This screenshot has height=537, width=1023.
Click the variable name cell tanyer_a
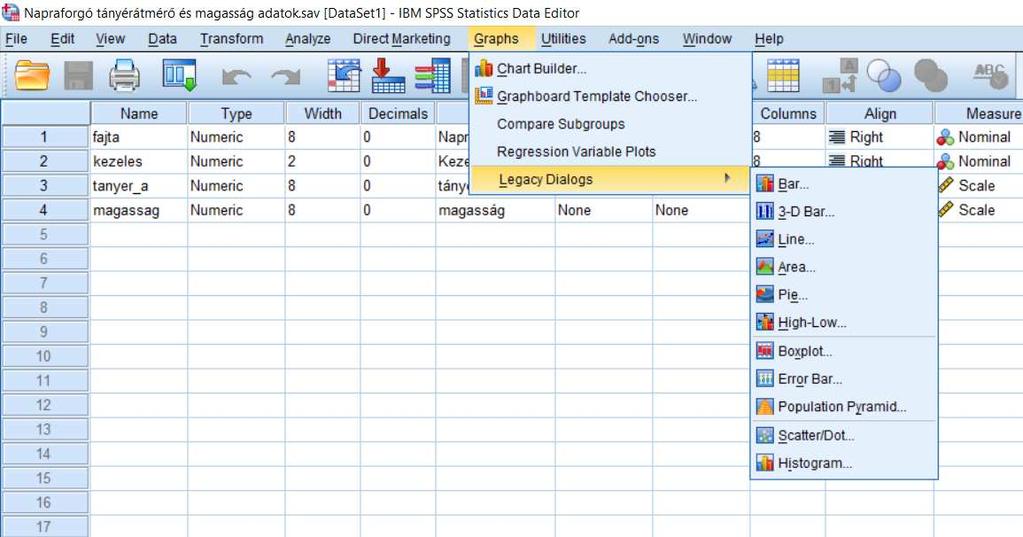tap(139, 186)
